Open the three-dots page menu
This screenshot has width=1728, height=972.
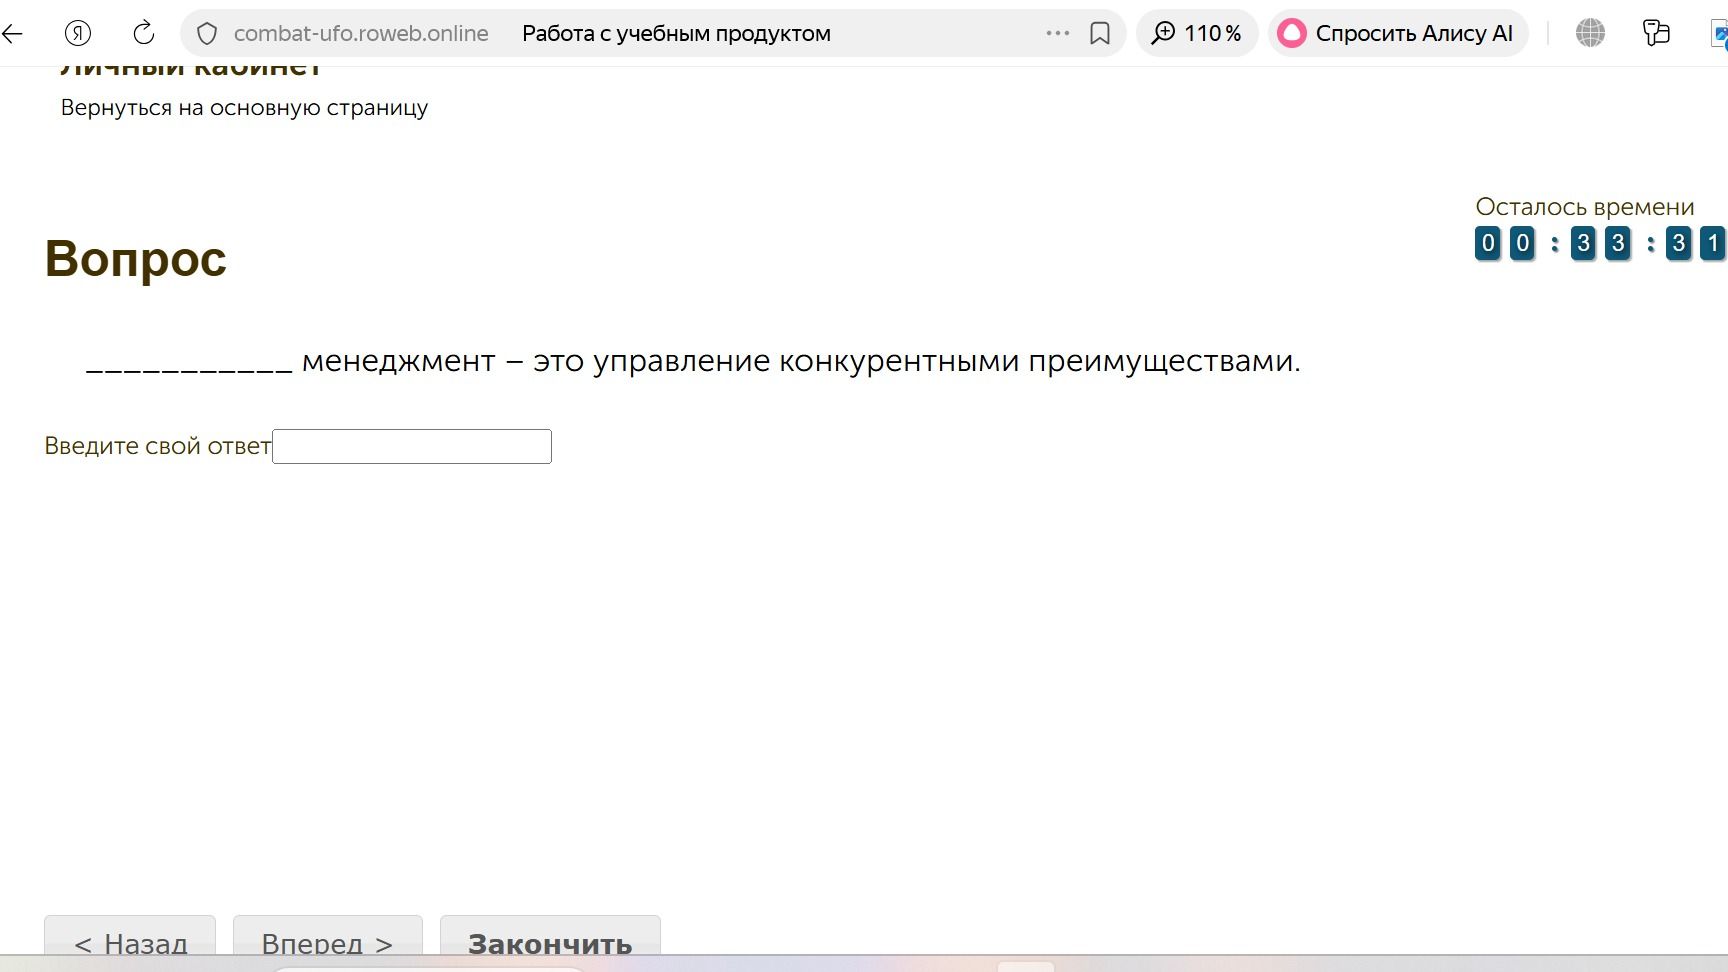pyautogui.click(x=1058, y=33)
